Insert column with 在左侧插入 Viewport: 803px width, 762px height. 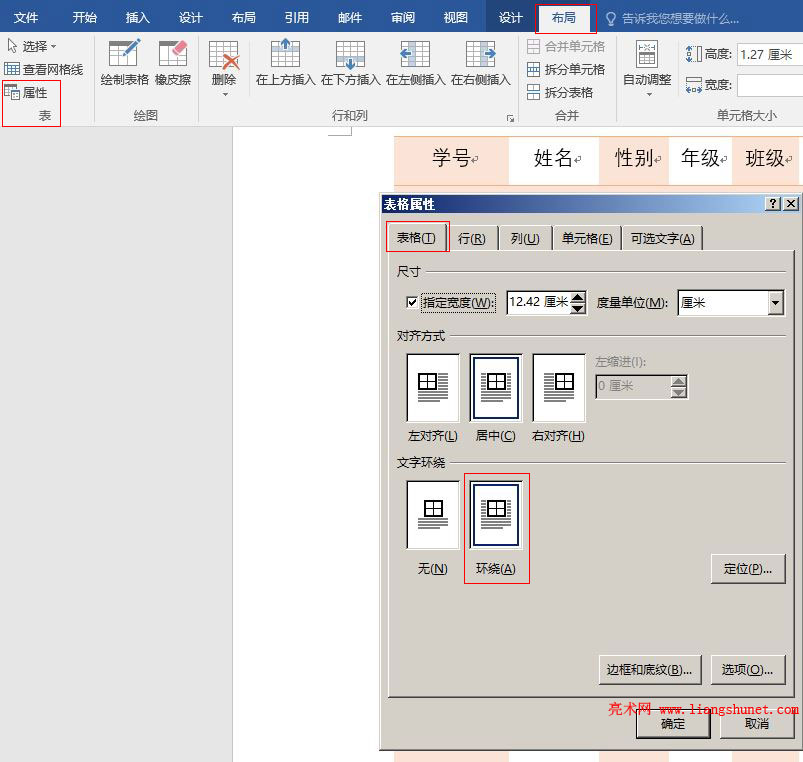click(x=415, y=62)
